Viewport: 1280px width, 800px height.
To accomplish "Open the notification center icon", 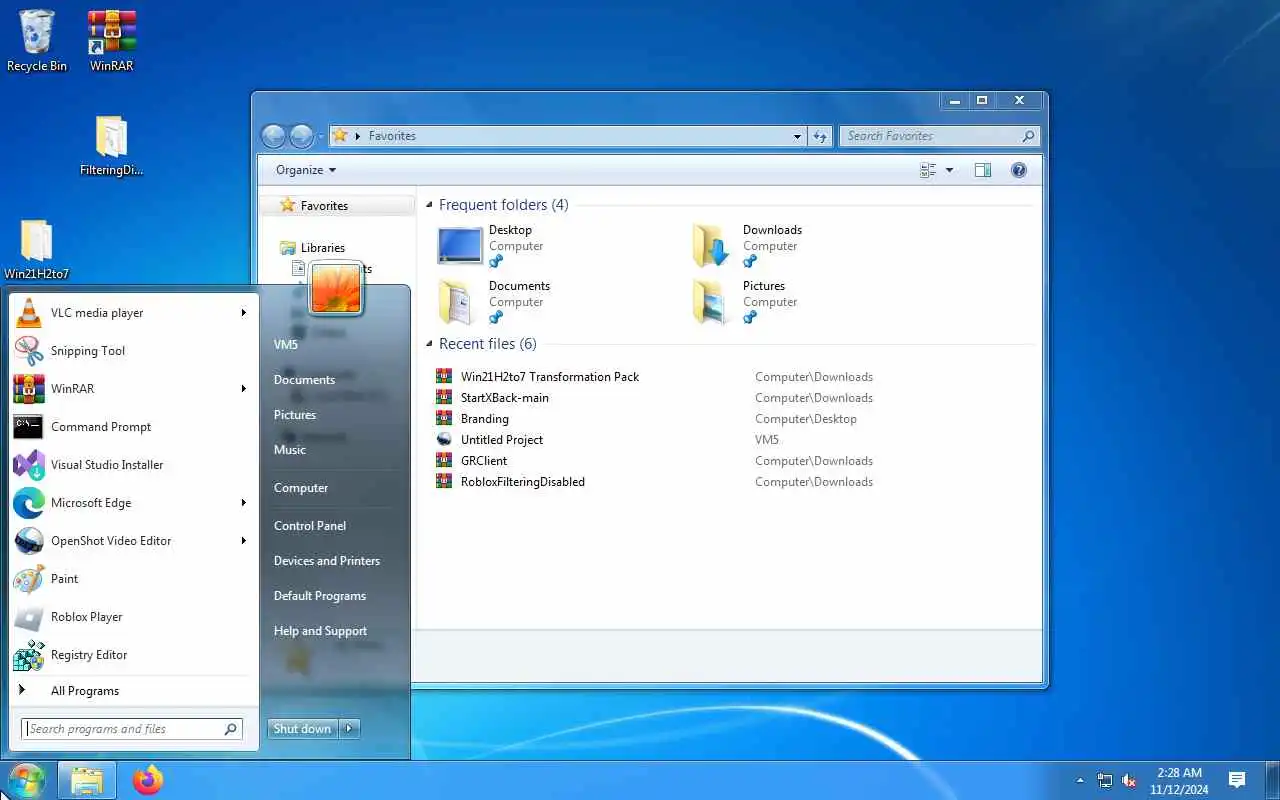I will tap(1237, 780).
